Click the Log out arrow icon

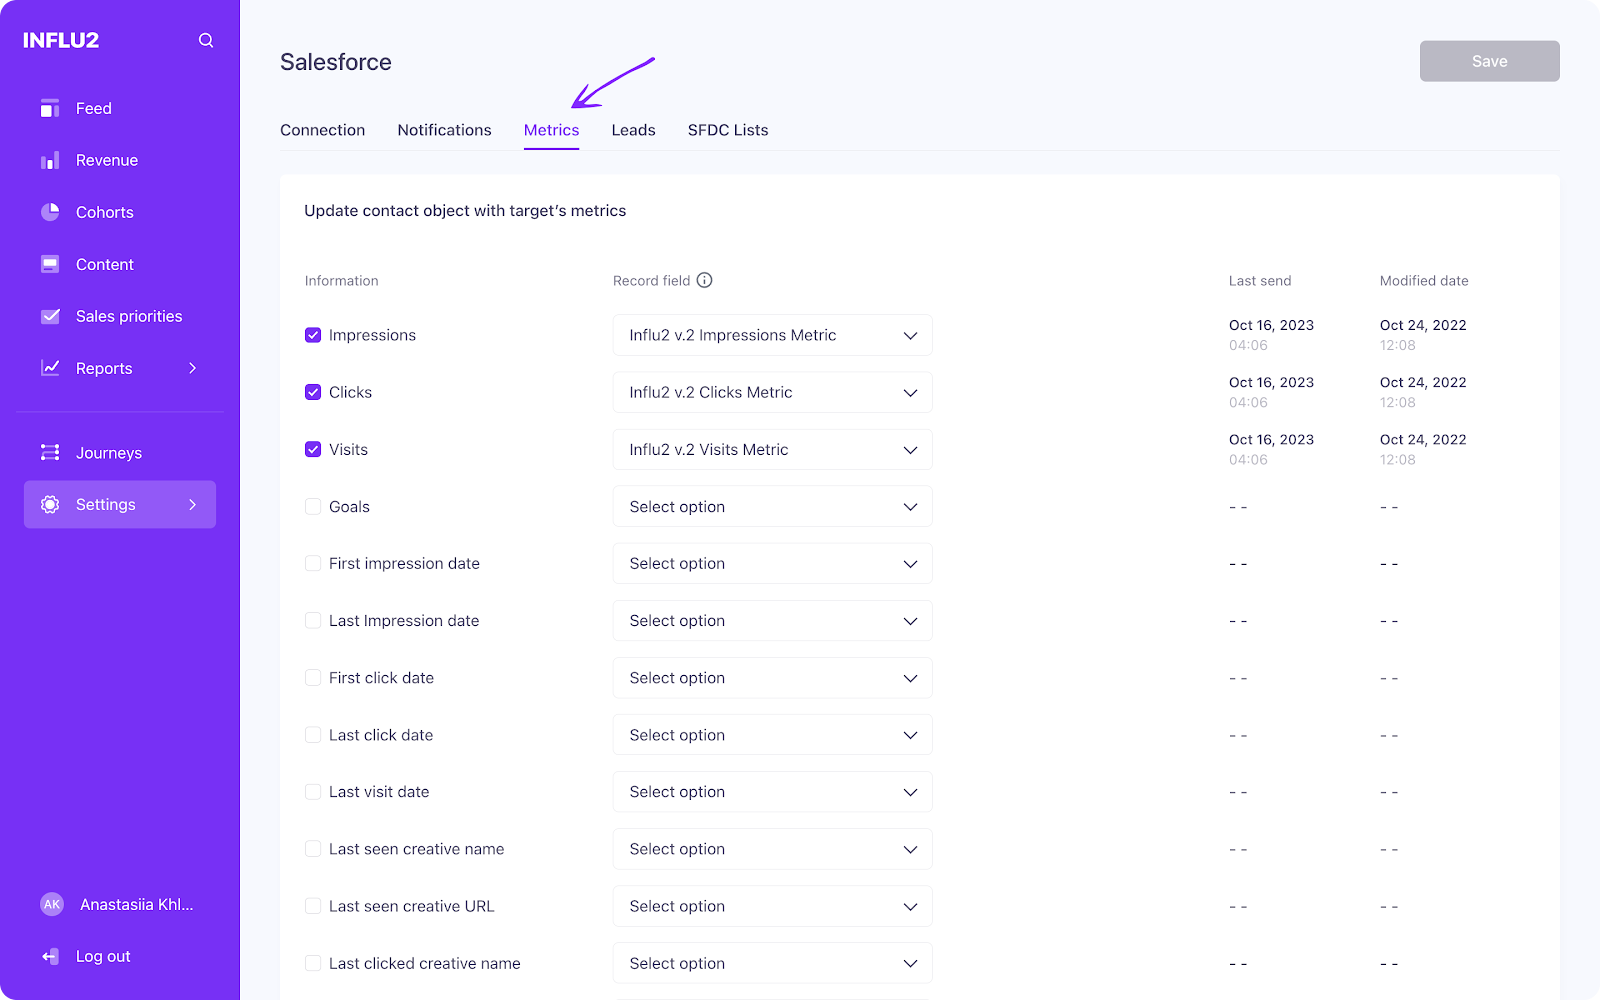pyautogui.click(x=50, y=957)
